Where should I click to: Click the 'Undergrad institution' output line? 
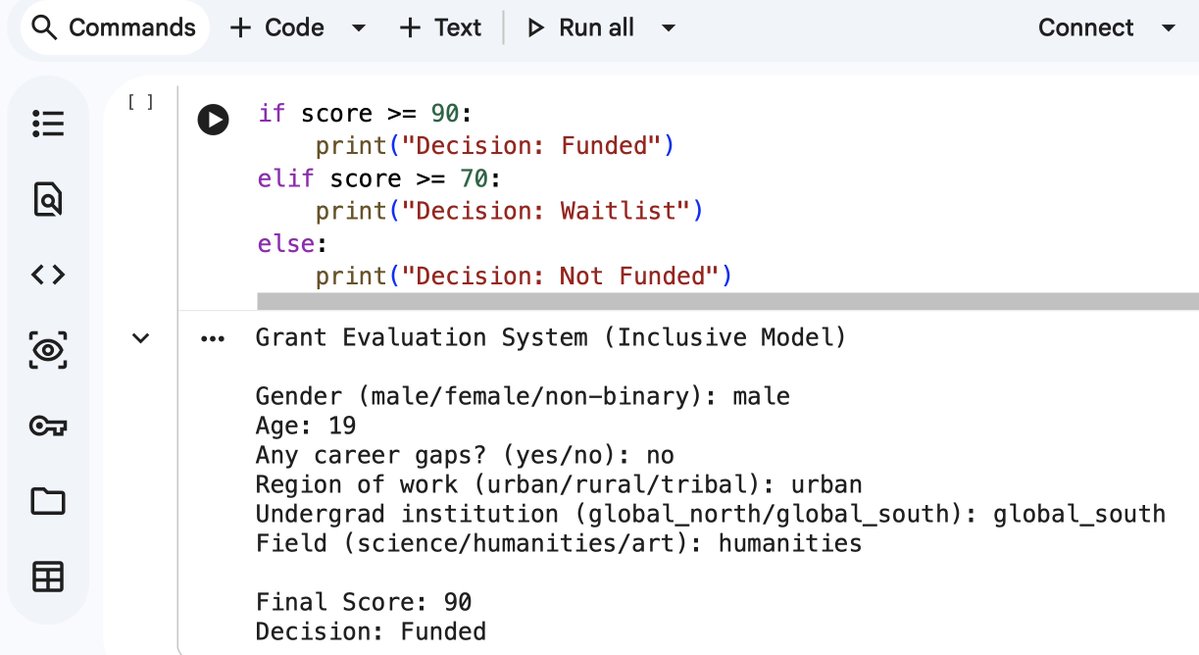tap(710, 514)
